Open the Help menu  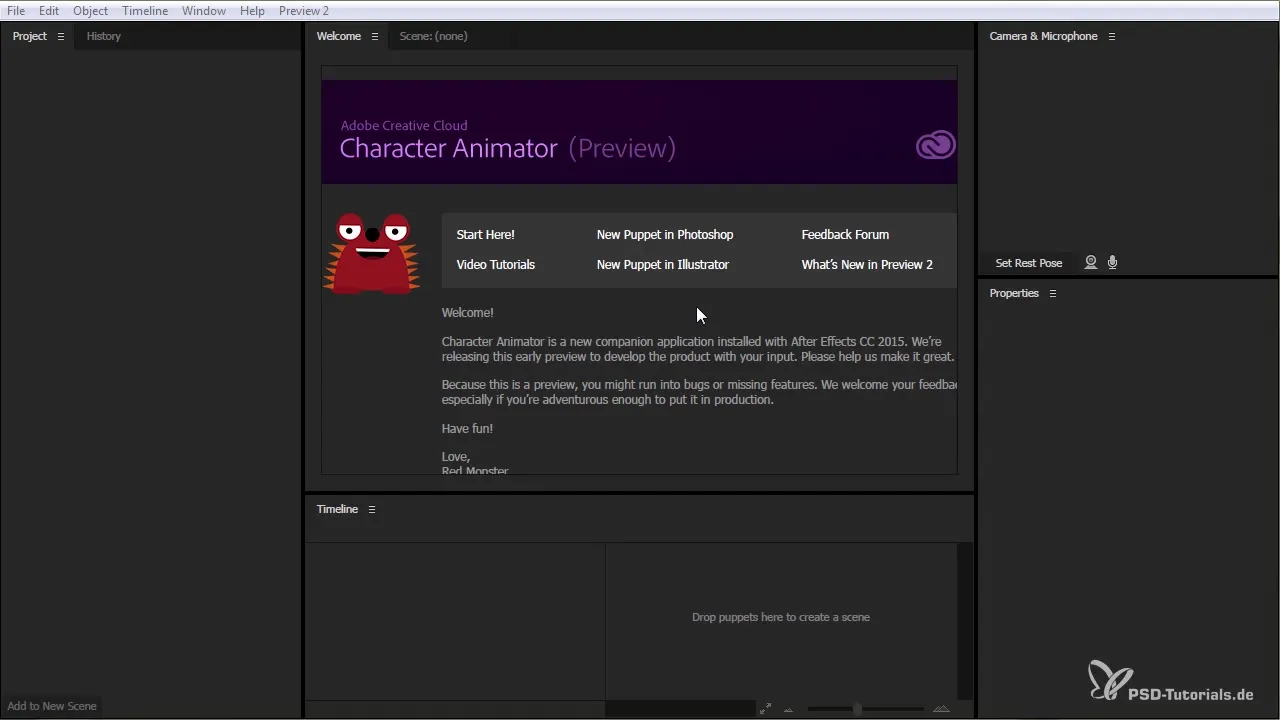click(252, 10)
